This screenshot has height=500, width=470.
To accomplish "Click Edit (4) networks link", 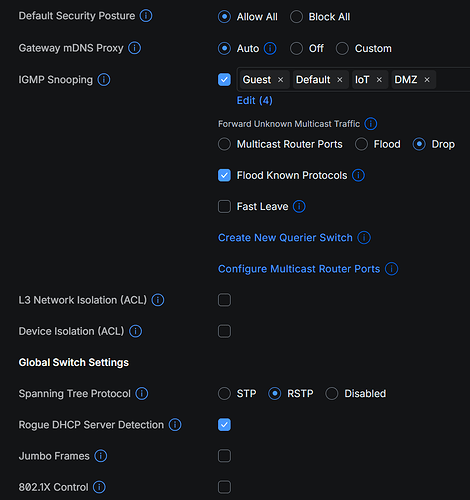I will (x=255, y=100).
